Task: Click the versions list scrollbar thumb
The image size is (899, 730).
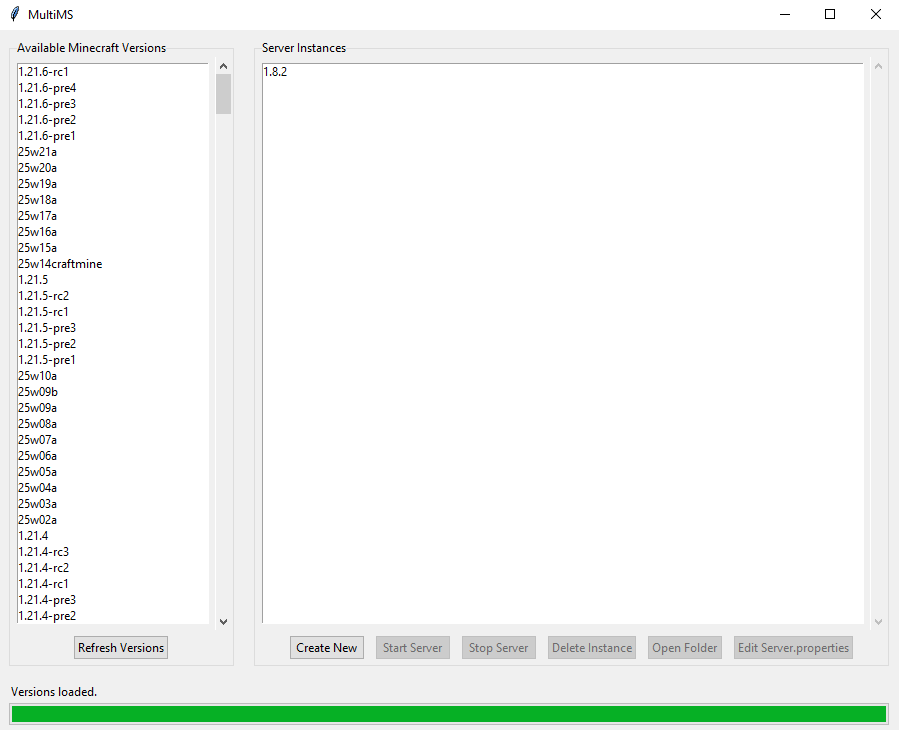Action: click(224, 94)
